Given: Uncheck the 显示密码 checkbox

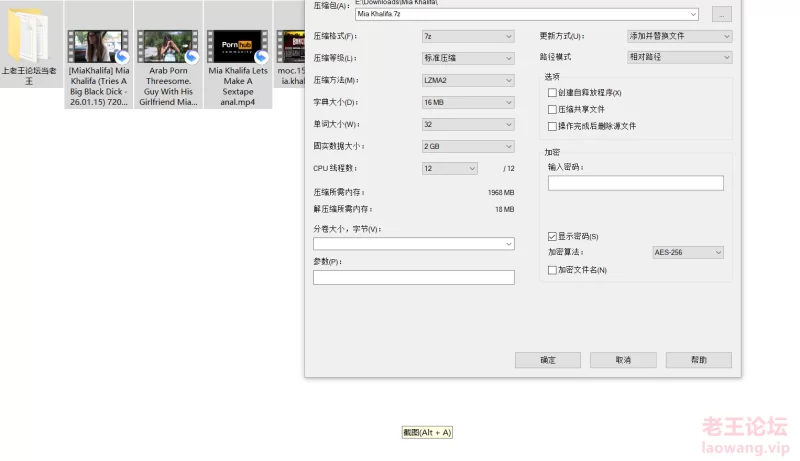Looking at the screenshot, I should tap(552, 237).
